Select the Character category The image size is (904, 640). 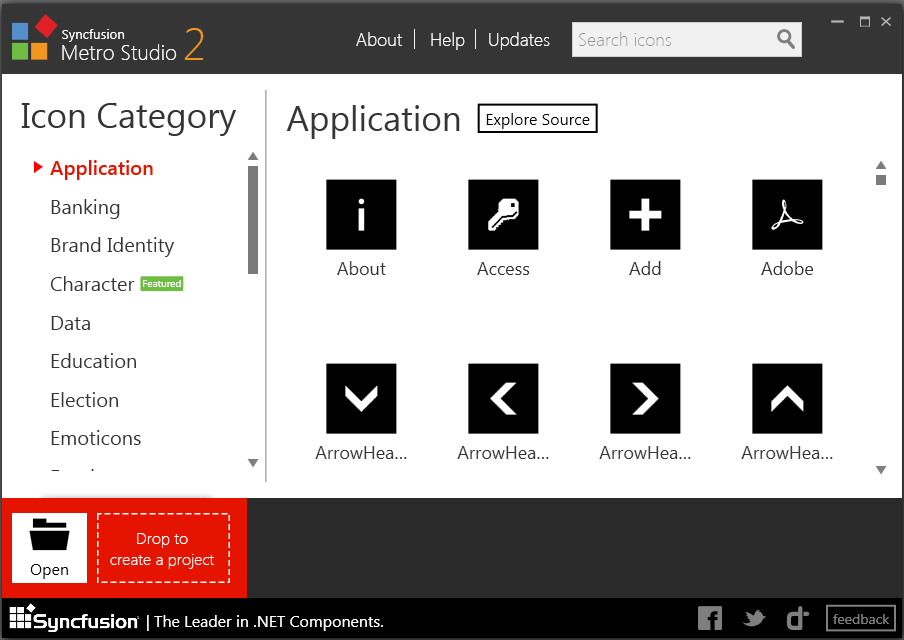92,284
